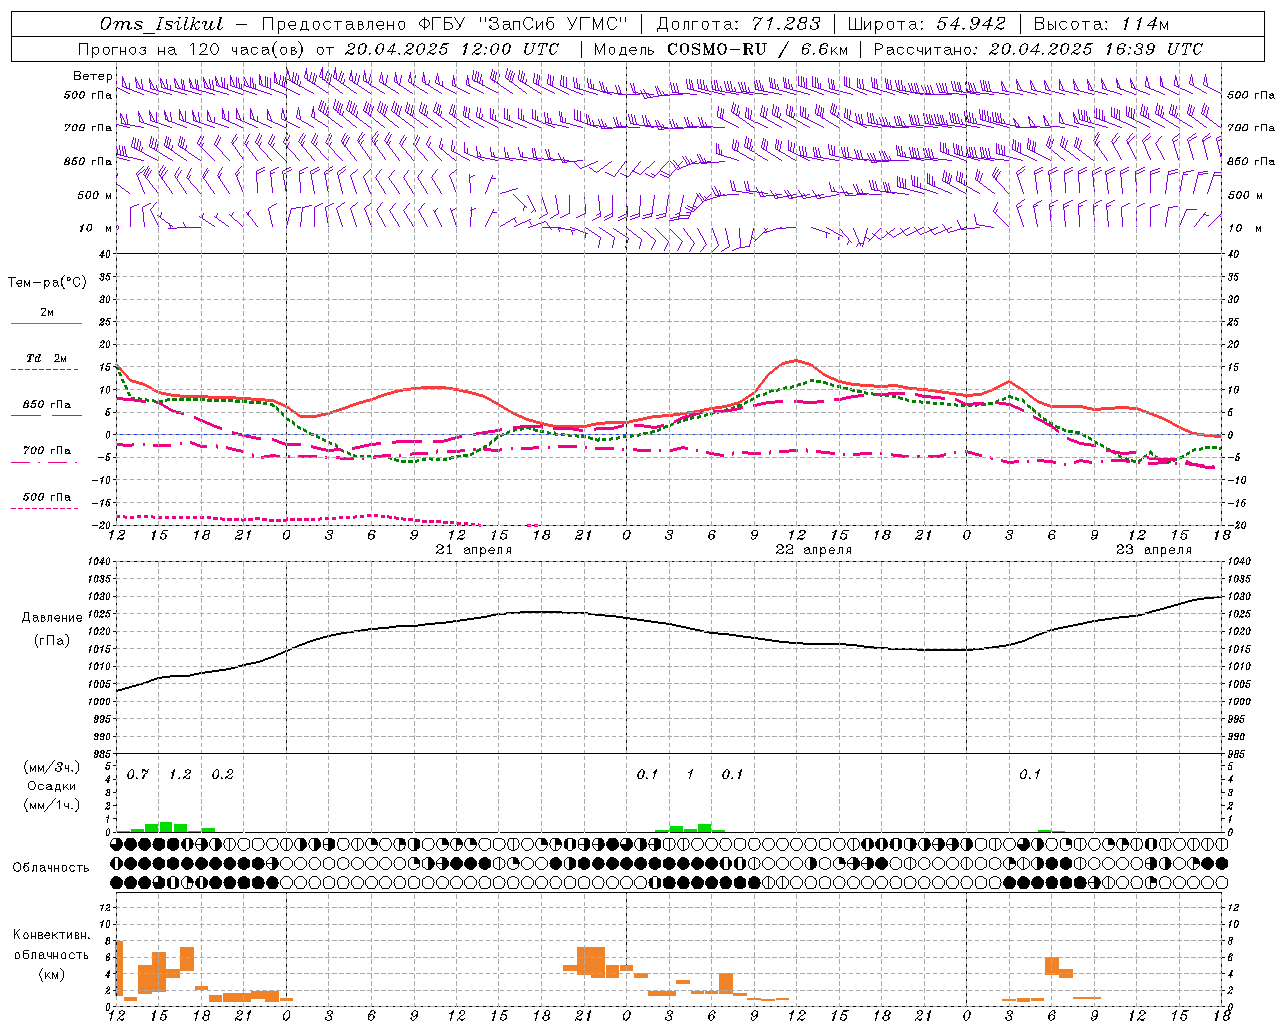This screenshot has height=1024, width=1280.
Task: Click the '(км)' convective cloud unit label
Action: point(52,973)
